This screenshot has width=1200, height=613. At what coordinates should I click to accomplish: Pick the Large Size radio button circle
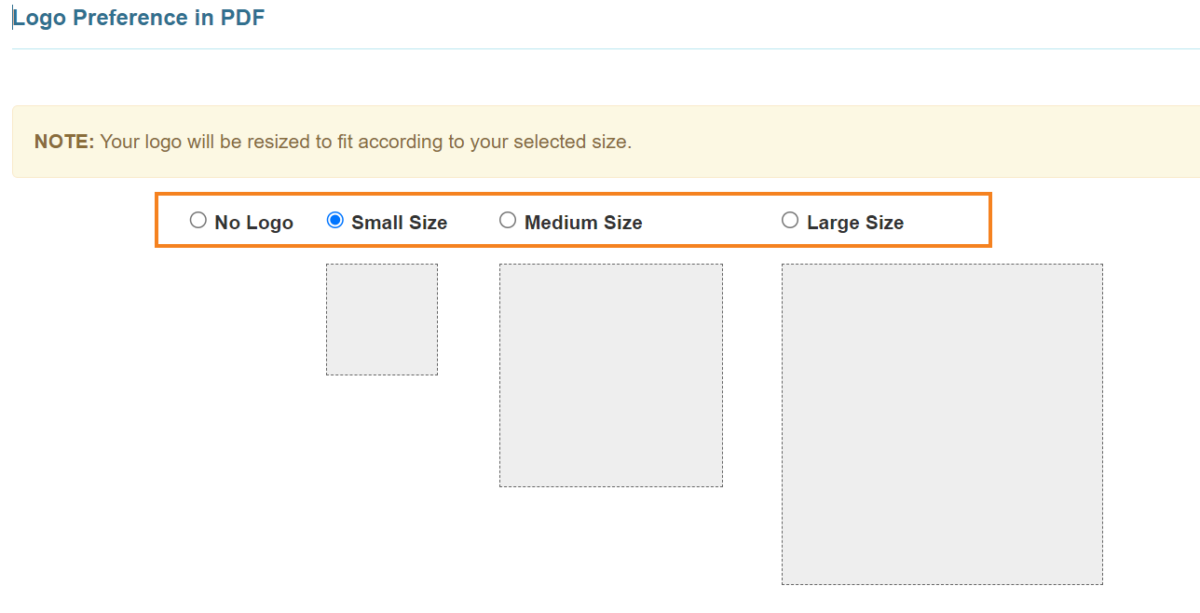[x=790, y=220]
